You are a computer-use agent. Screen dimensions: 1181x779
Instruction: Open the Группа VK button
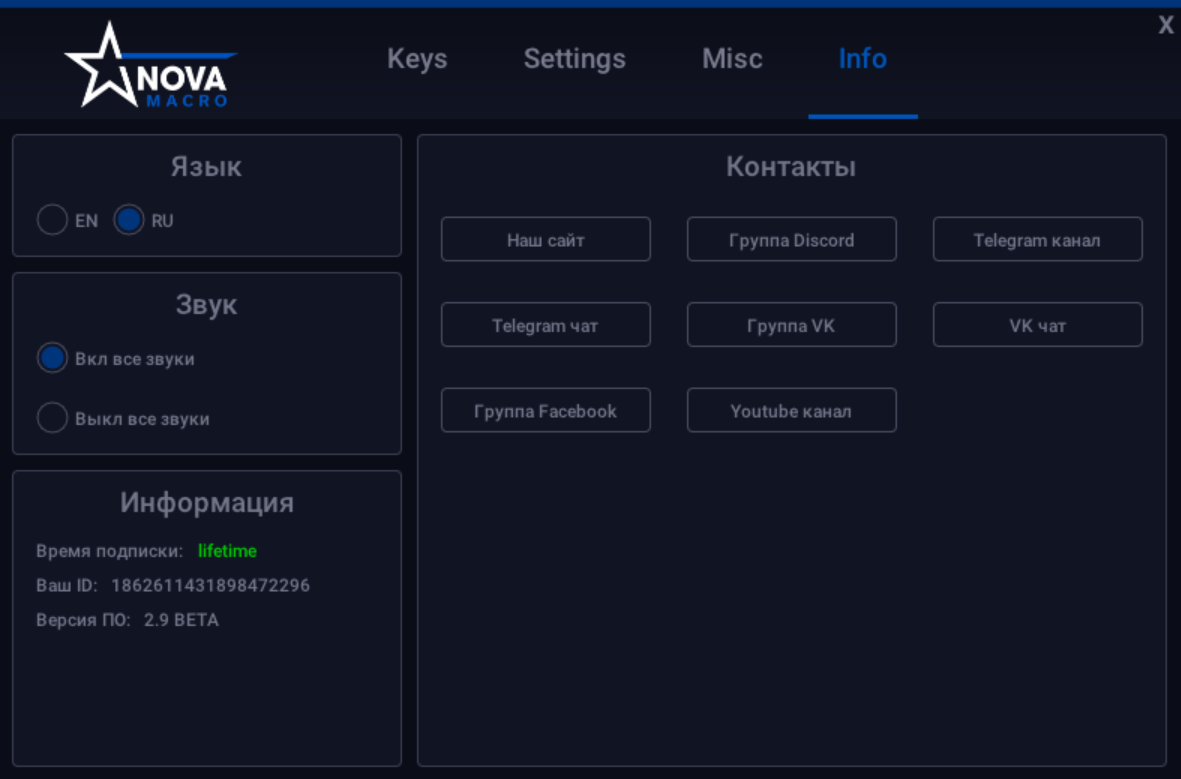pos(791,325)
